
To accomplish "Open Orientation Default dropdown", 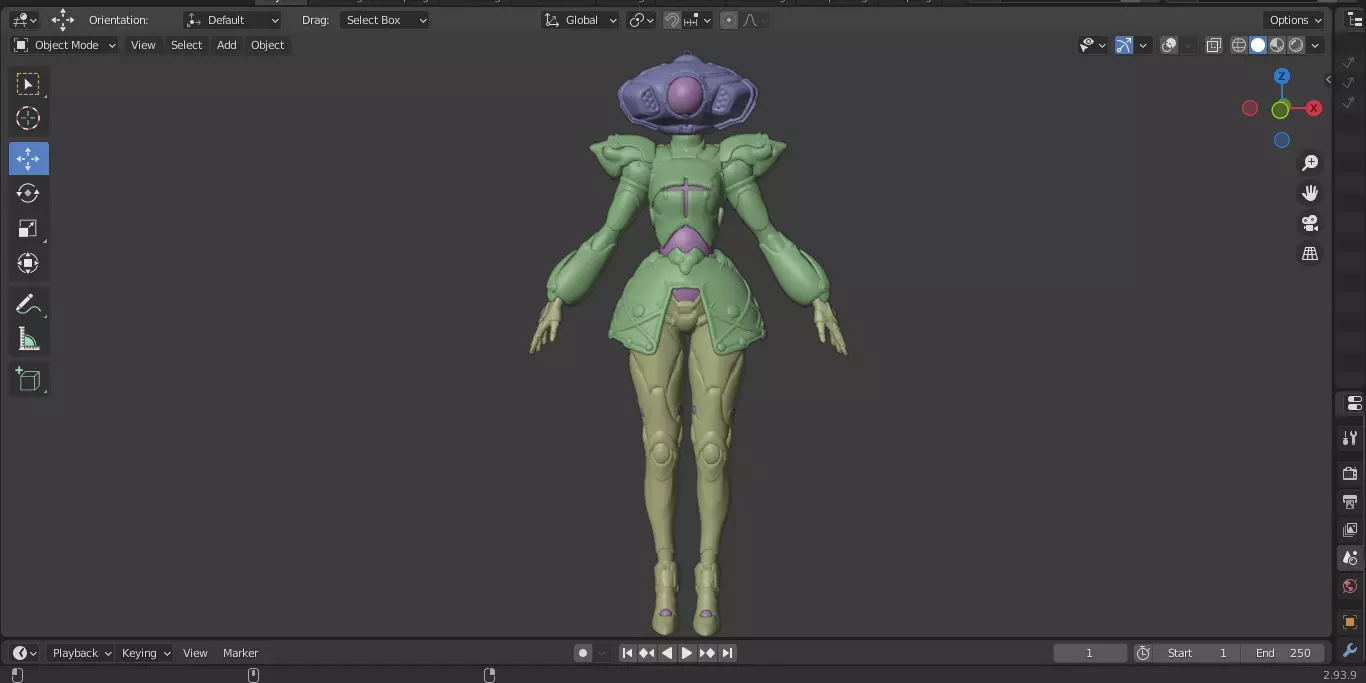I will (x=233, y=20).
